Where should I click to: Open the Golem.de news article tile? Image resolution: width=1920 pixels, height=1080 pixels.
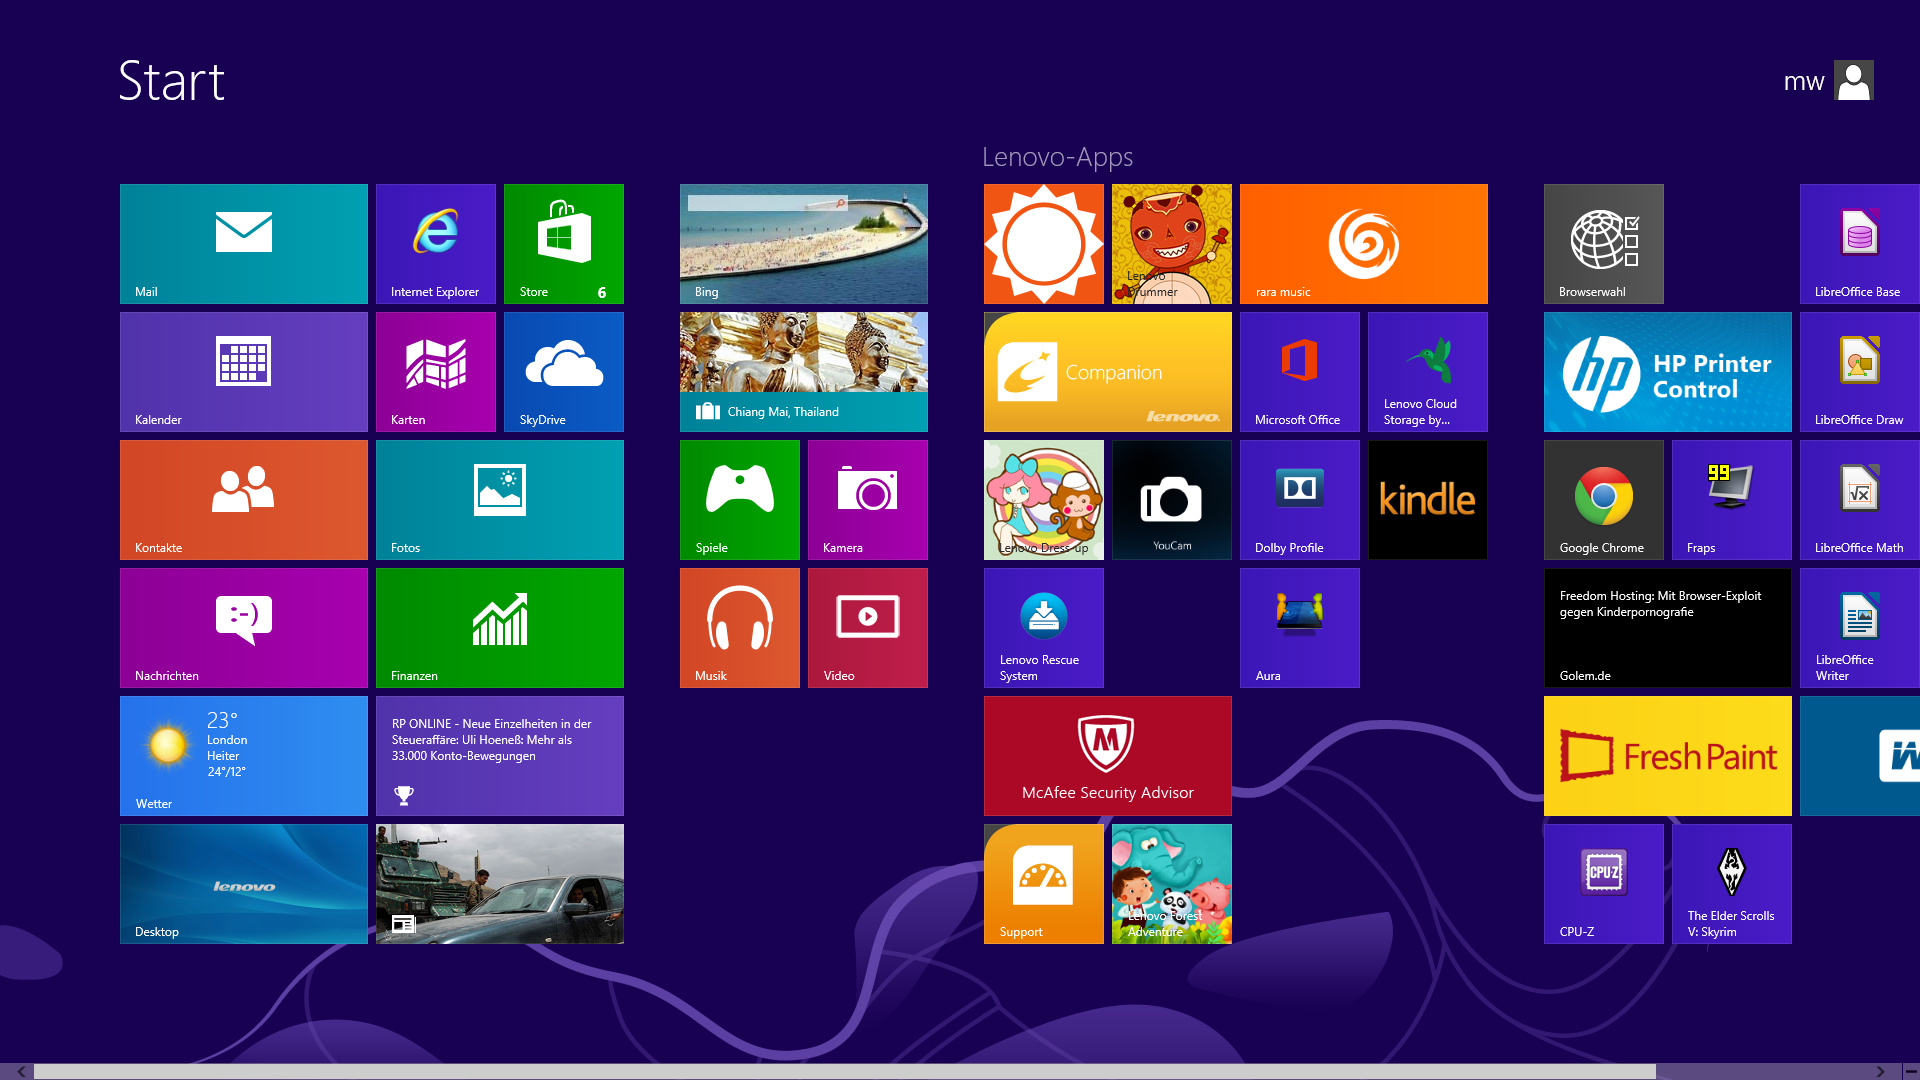tap(1667, 627)
